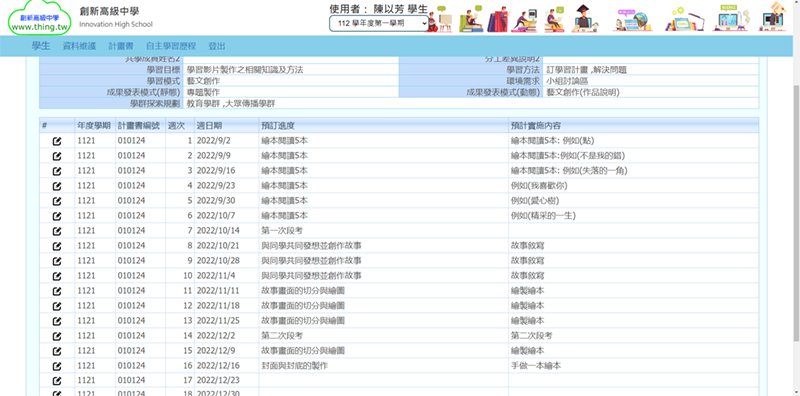The image size is (800, 396).
Task: Select the 繪本閱讀5本: 例如(點) cell
Action: point(633,141)
